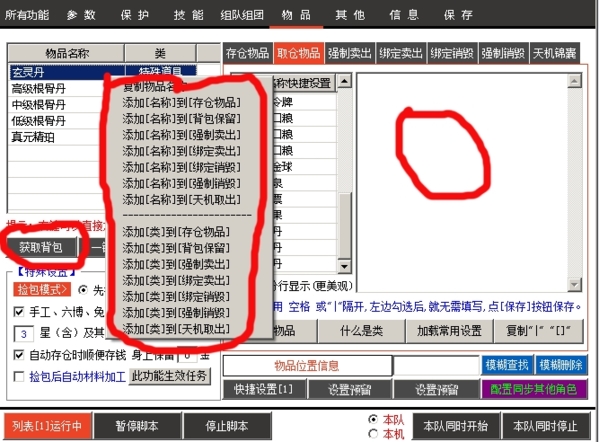Image resolution: width=599 pixels, height=442 pixels.
Task: Click the 复制"|" "[]" button
Action: [x=539, y=331]
